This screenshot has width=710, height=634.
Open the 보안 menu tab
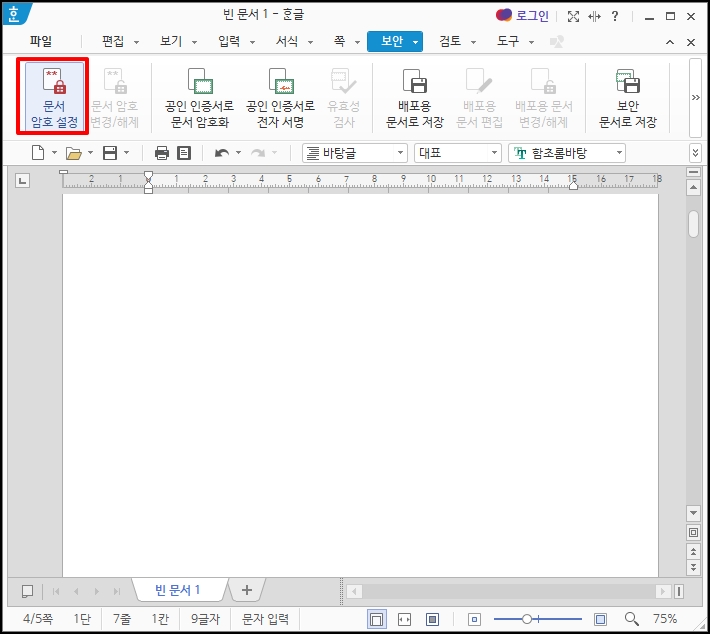(395, 41)
